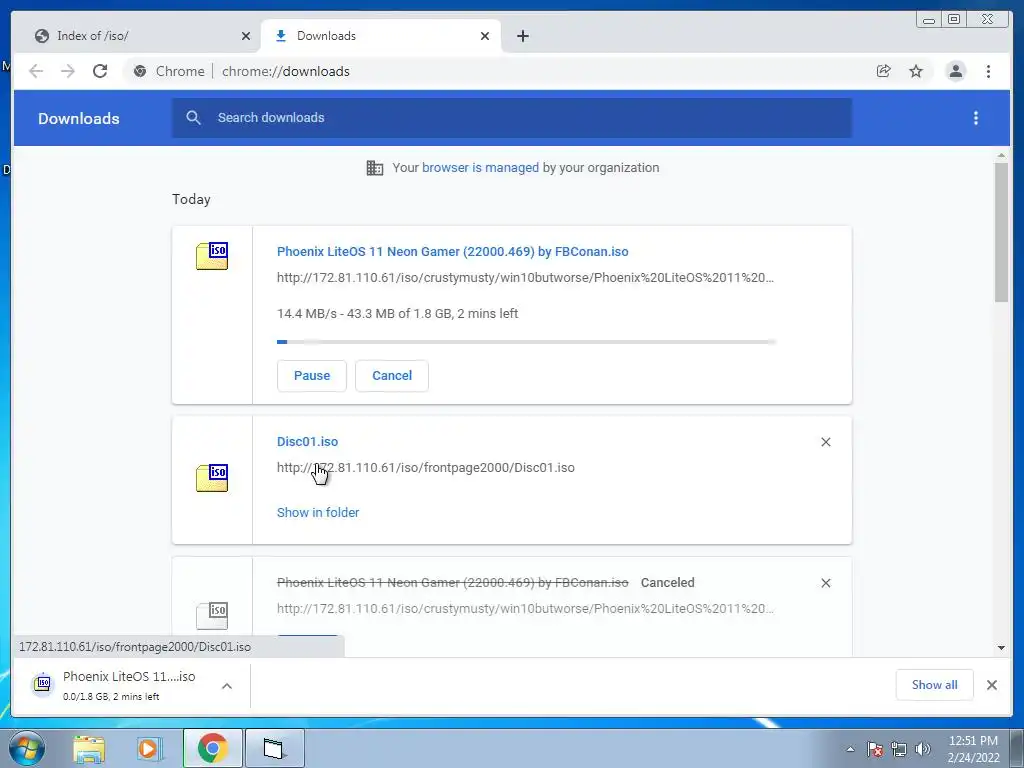Click ISO file icon of active Phoenix download
This screenshot has width=1024, height=768.
[212, 255]
